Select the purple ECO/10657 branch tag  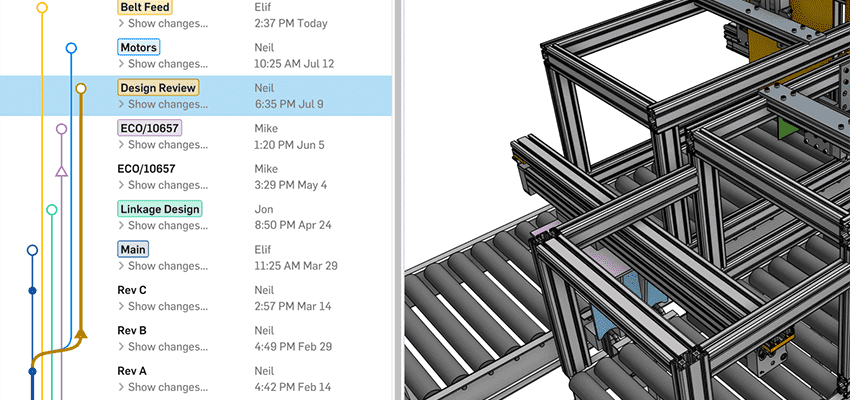click(150, 128)
